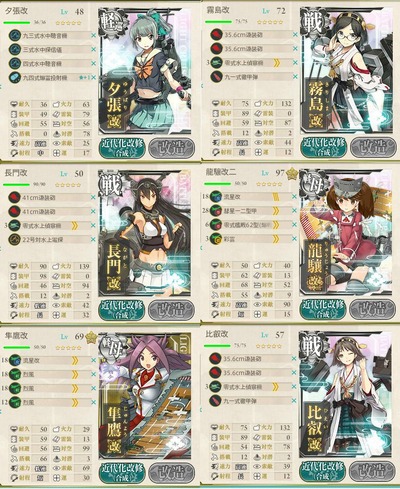Click Ryuujou's Saiun scout plane icon
Image resolution: width=400 pixels, height=489 pixels.
coord(216,239)
